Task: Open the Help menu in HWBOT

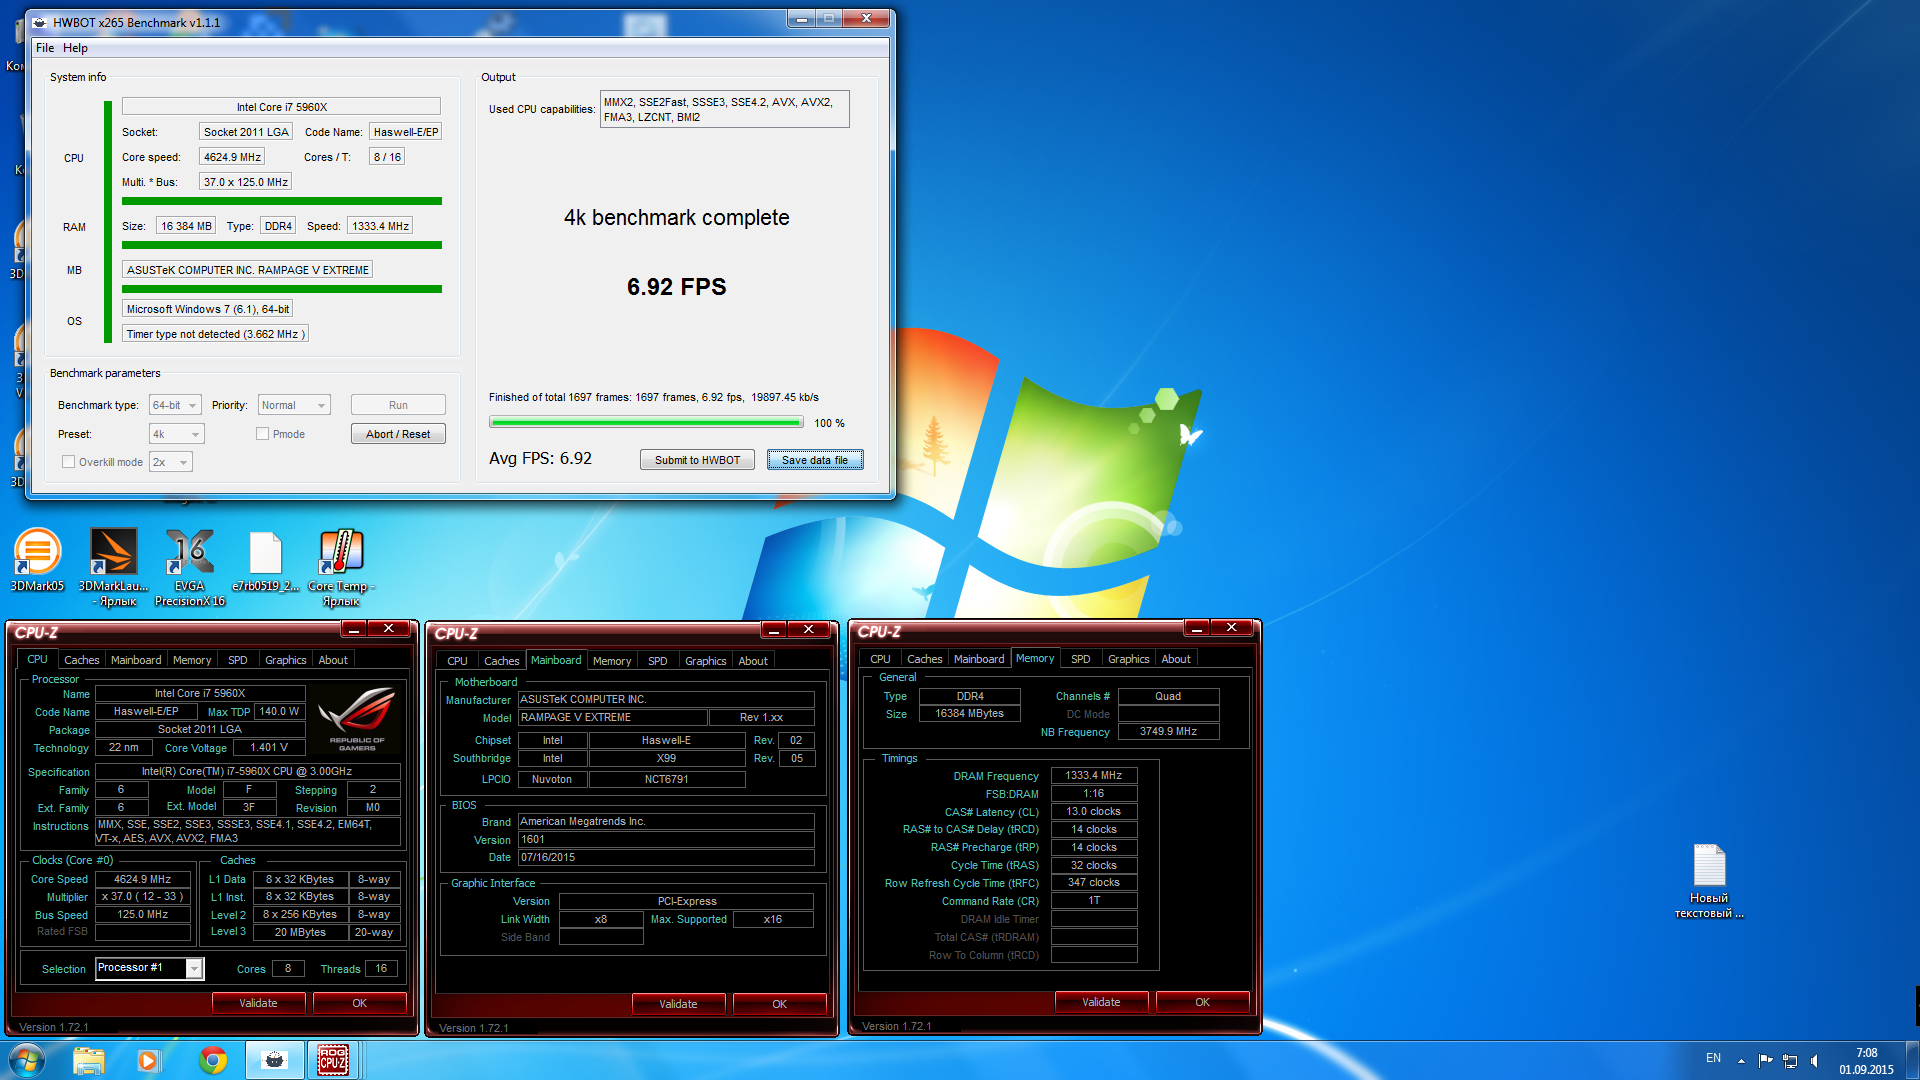Action: [75, 48]
